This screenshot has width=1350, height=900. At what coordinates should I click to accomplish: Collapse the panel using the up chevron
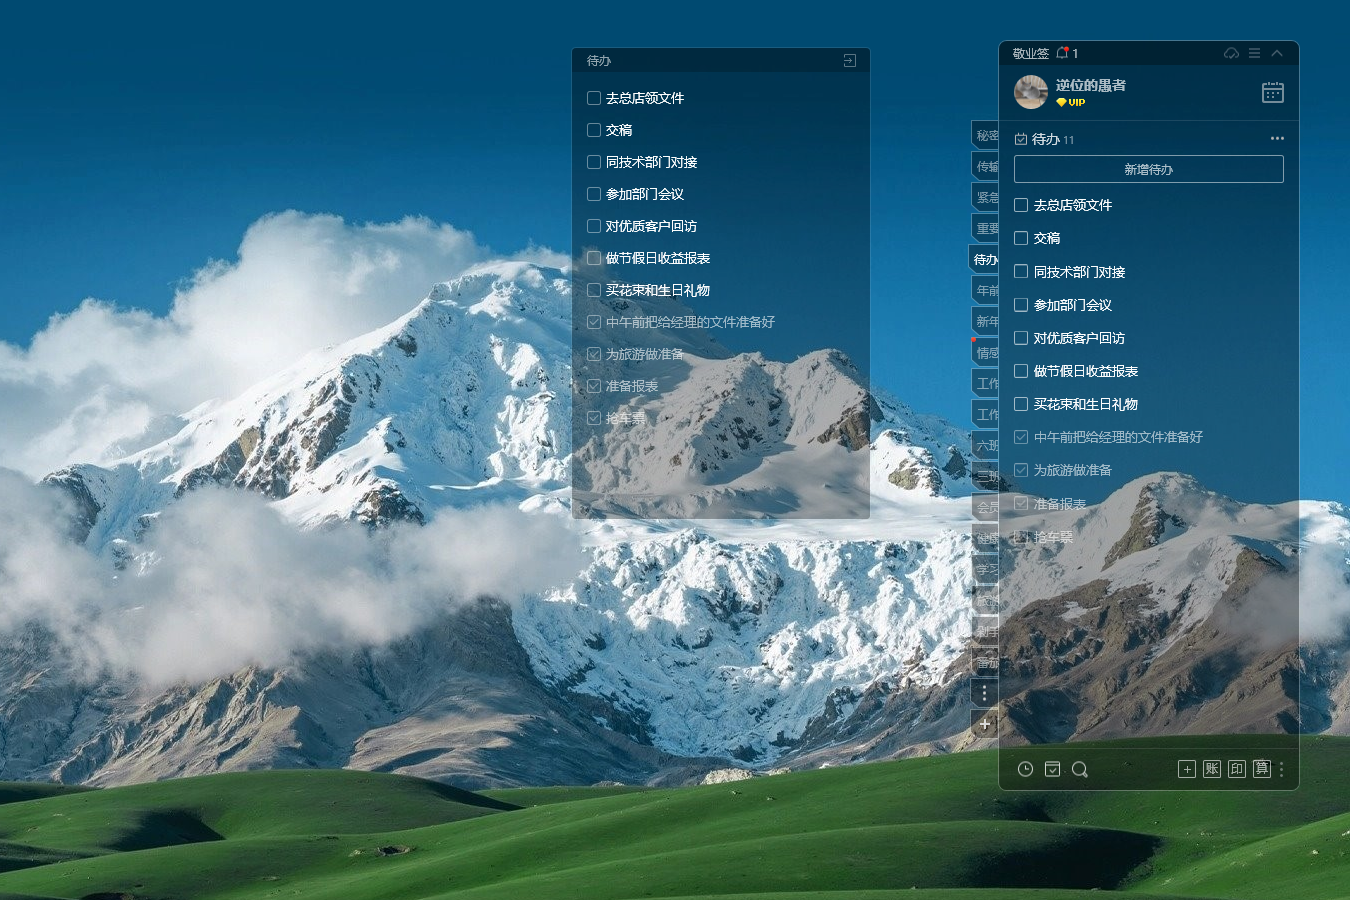(x=1277, y=53)
